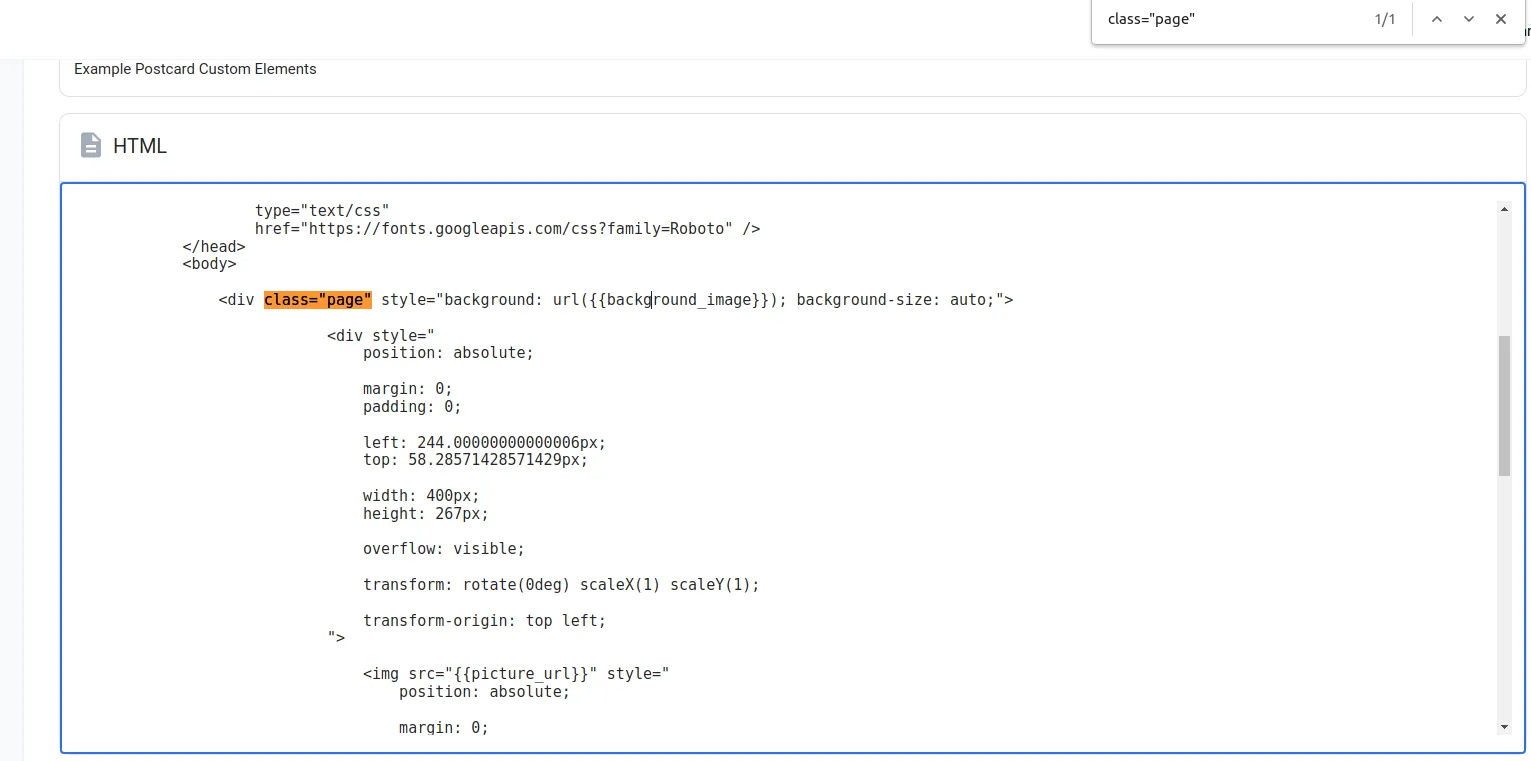The height and width of the screenshot is (761, 1531).
Task: Click the </head> closing tag in code
Action: pyautogui.click(x=213, y=246)
